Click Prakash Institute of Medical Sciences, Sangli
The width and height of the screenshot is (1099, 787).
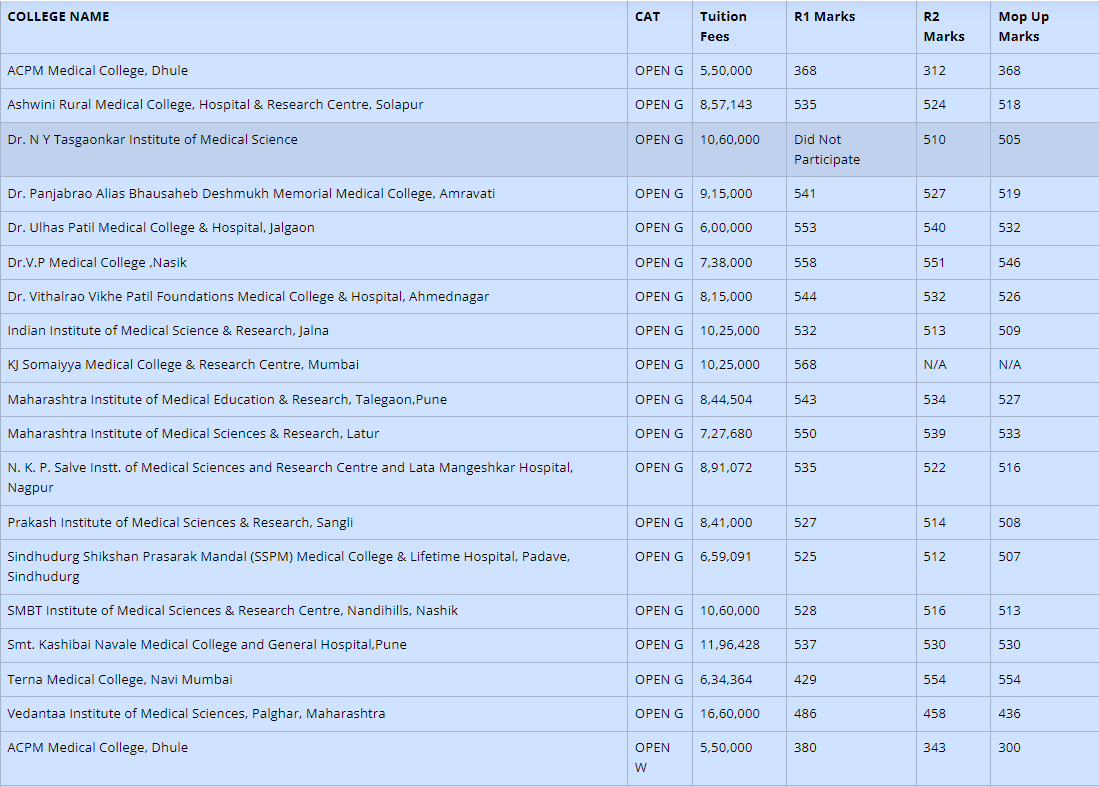(x=180, y=523)
